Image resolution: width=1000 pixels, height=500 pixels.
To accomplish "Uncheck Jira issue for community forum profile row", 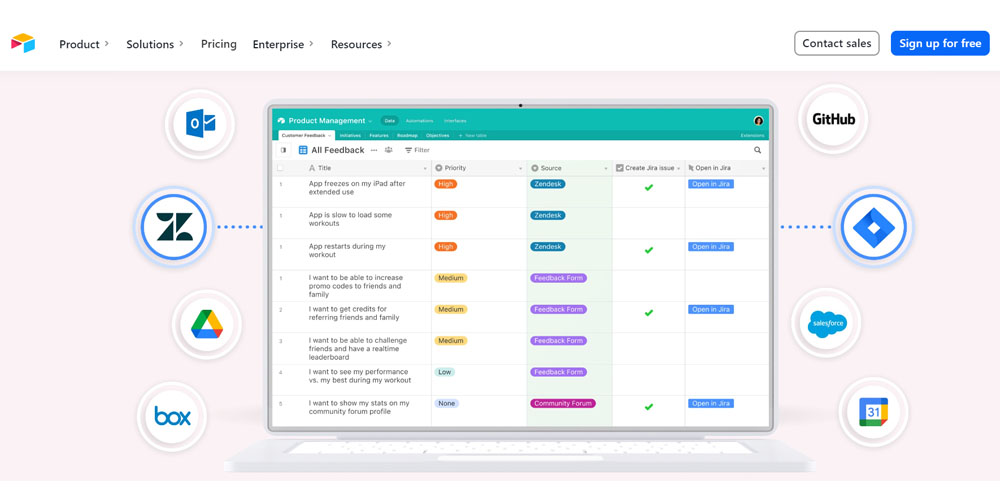I will (649, 407).
